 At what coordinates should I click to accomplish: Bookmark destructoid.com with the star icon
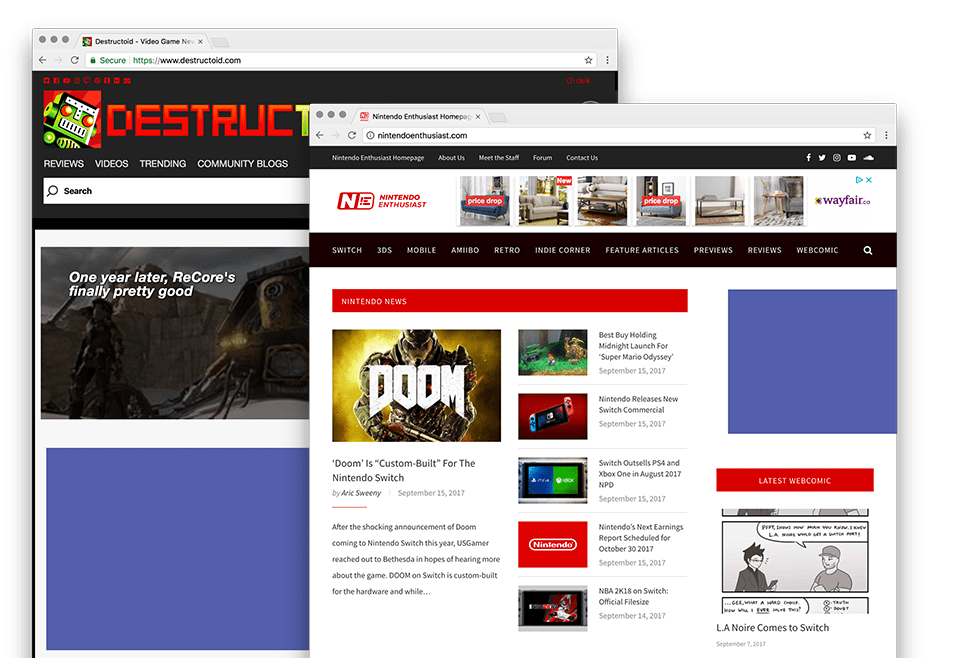588,60
